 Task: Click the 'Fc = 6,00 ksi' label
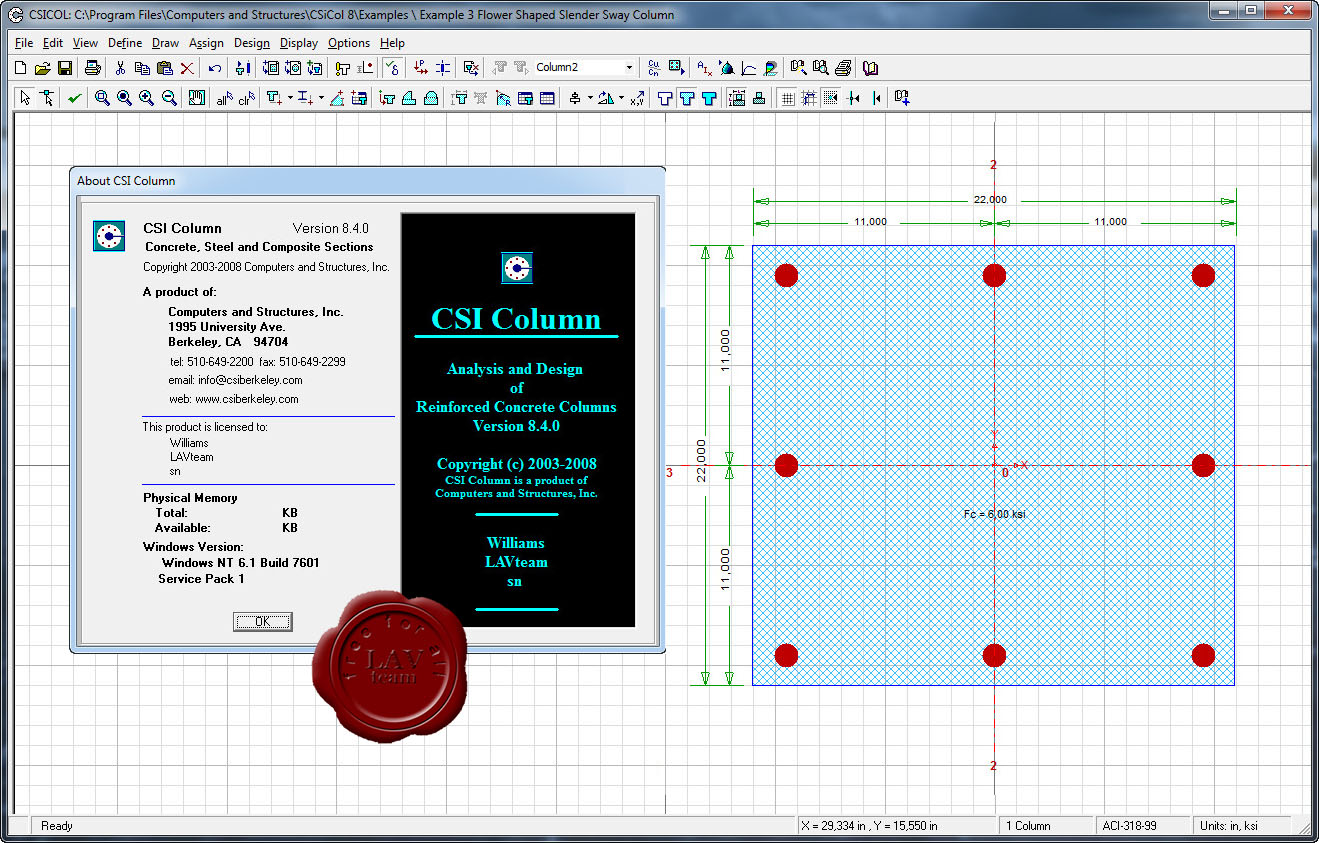coord(994,514)
